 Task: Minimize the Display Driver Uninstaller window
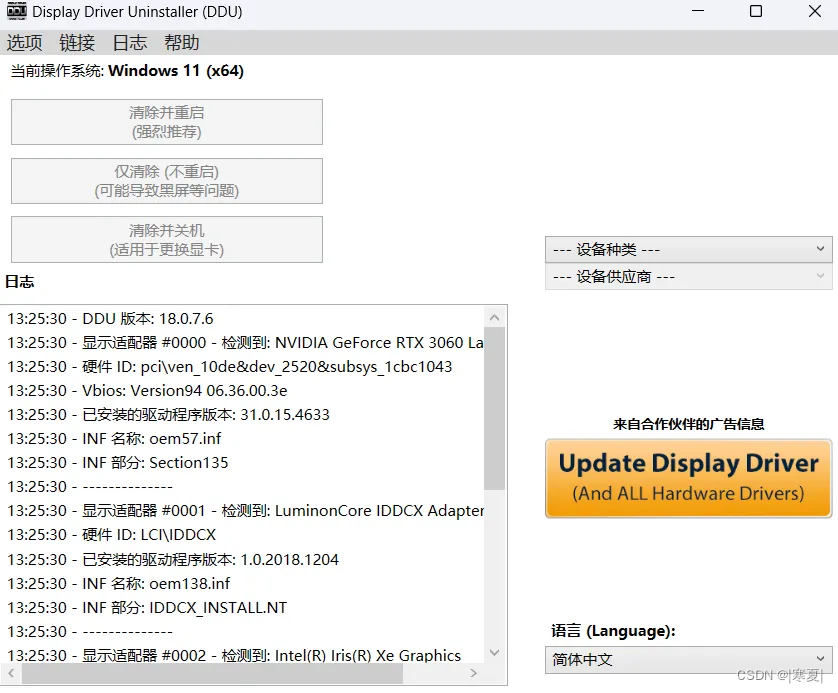pos(698,12)
